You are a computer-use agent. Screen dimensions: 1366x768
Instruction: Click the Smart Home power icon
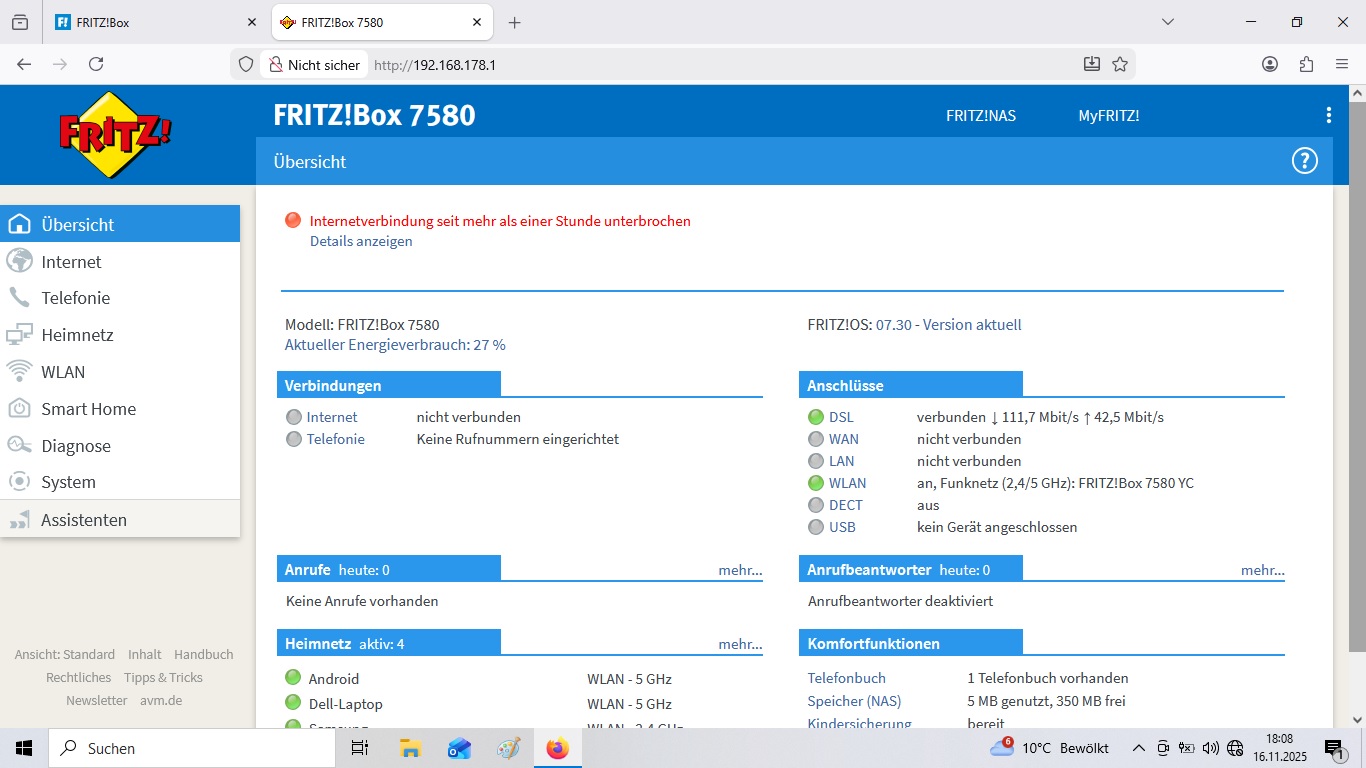tap(19, 408)
